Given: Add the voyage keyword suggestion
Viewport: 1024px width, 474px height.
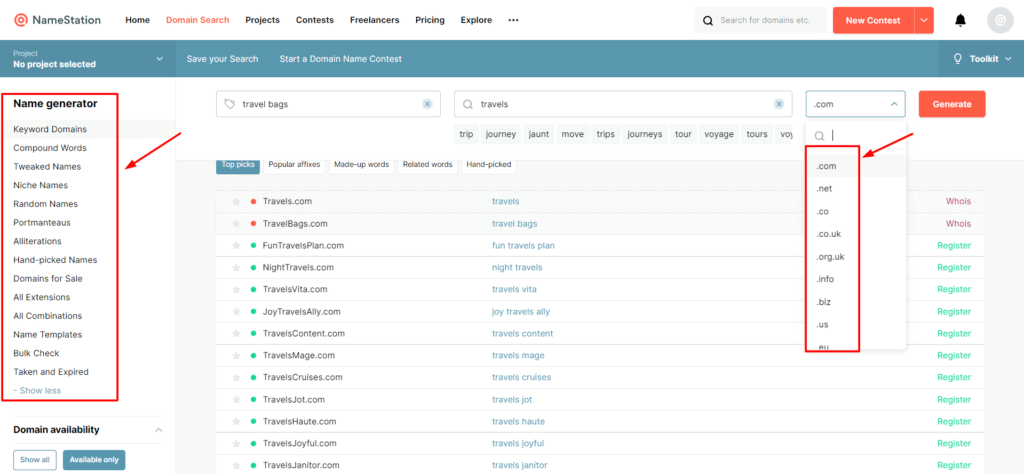Looking at the screenshot, I should click(719, 134).
